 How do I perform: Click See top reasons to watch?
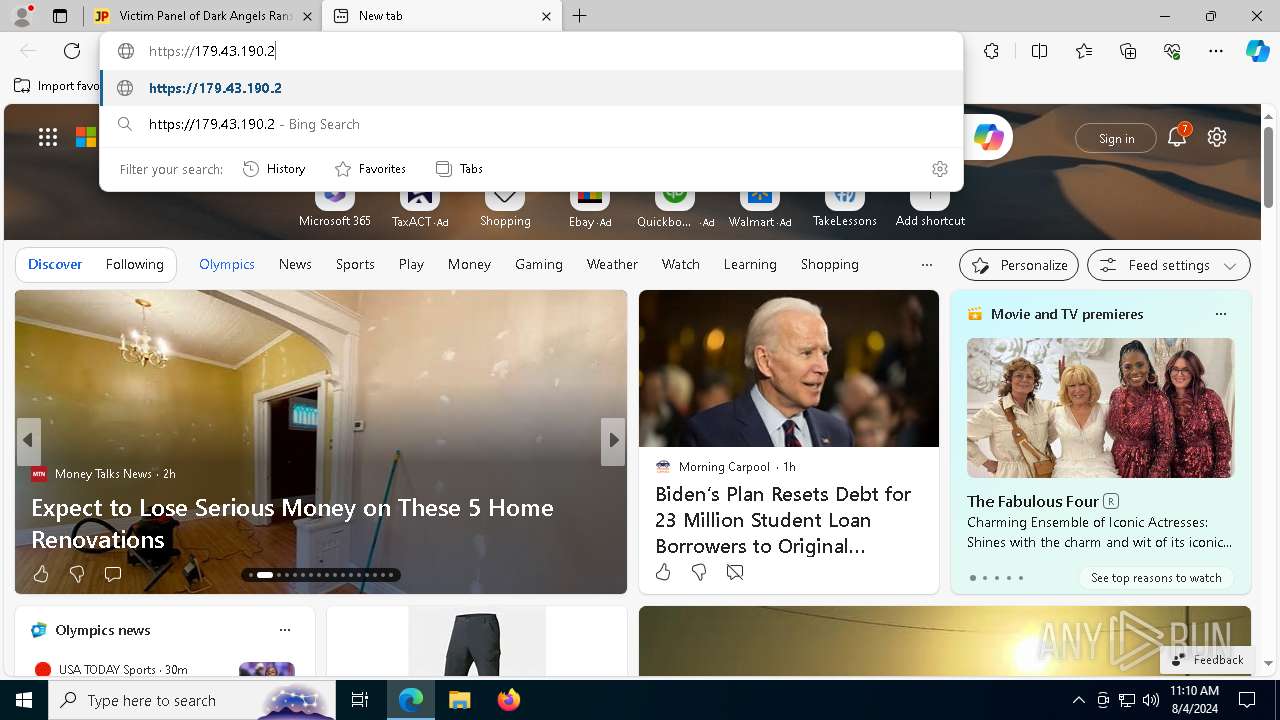(1156, 578)
